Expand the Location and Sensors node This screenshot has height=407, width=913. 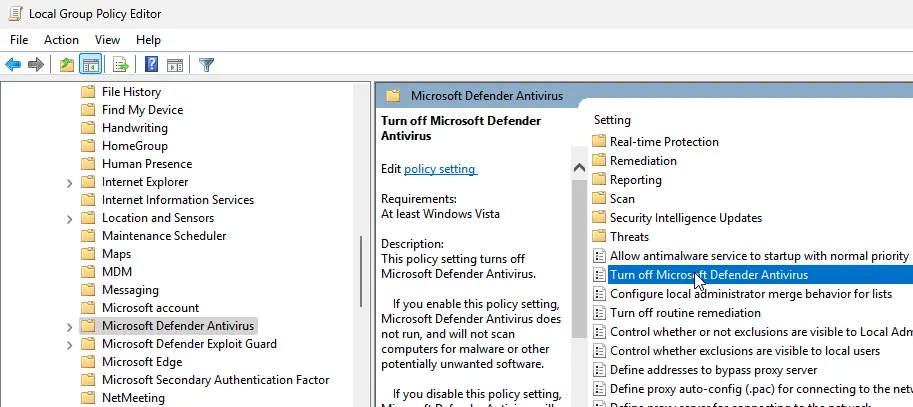point(68,218)
